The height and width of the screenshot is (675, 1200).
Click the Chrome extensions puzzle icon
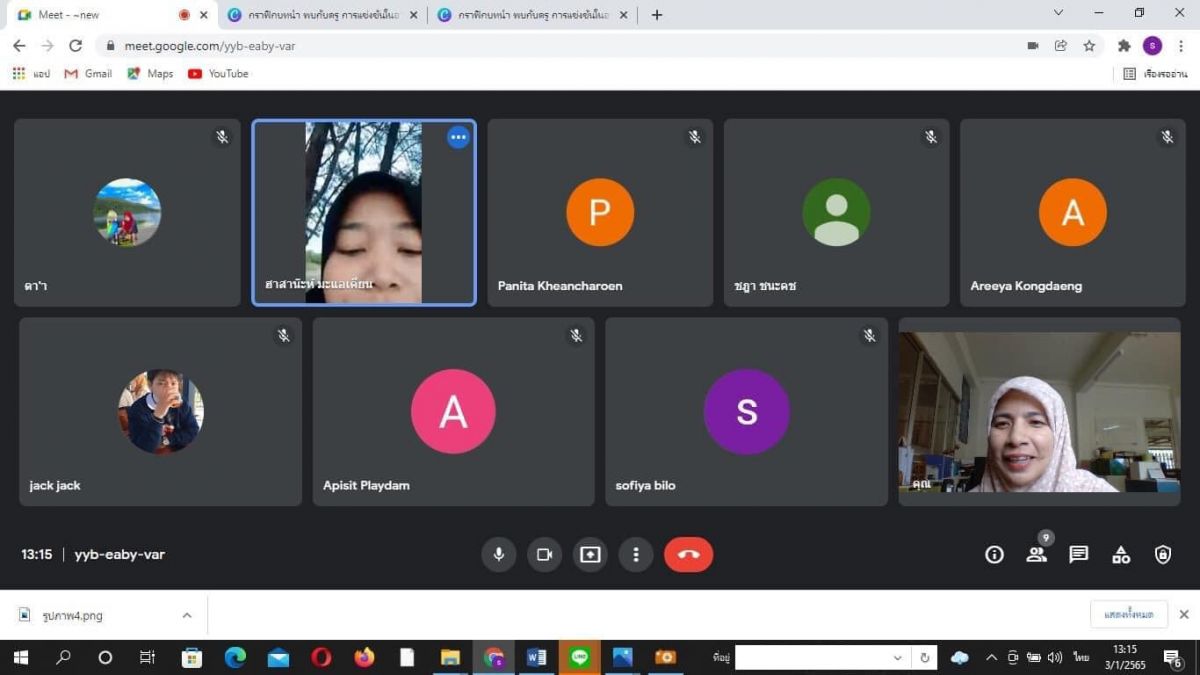(x=1124, y=46)
